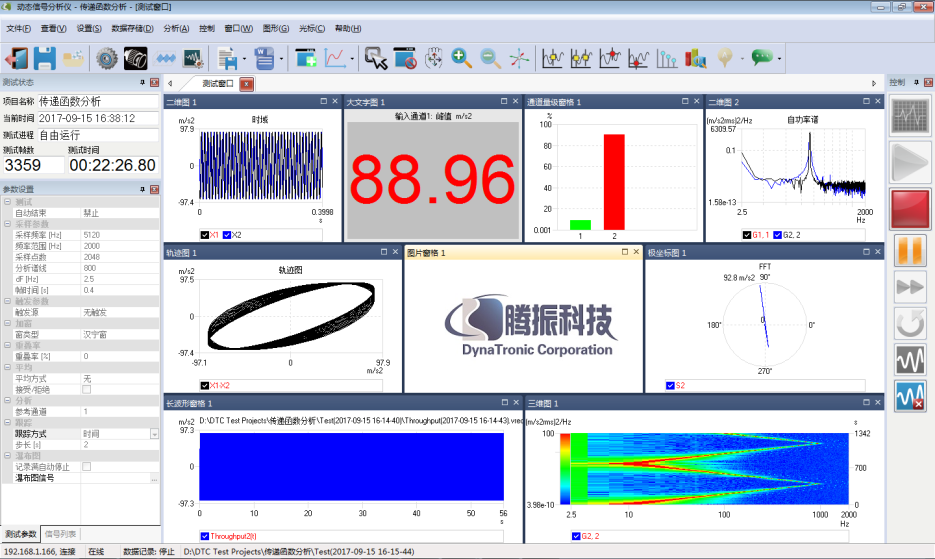Close the 测试窗口 tab with red X
The height and width of the screenshot is (559, 935).
[246, 84]
